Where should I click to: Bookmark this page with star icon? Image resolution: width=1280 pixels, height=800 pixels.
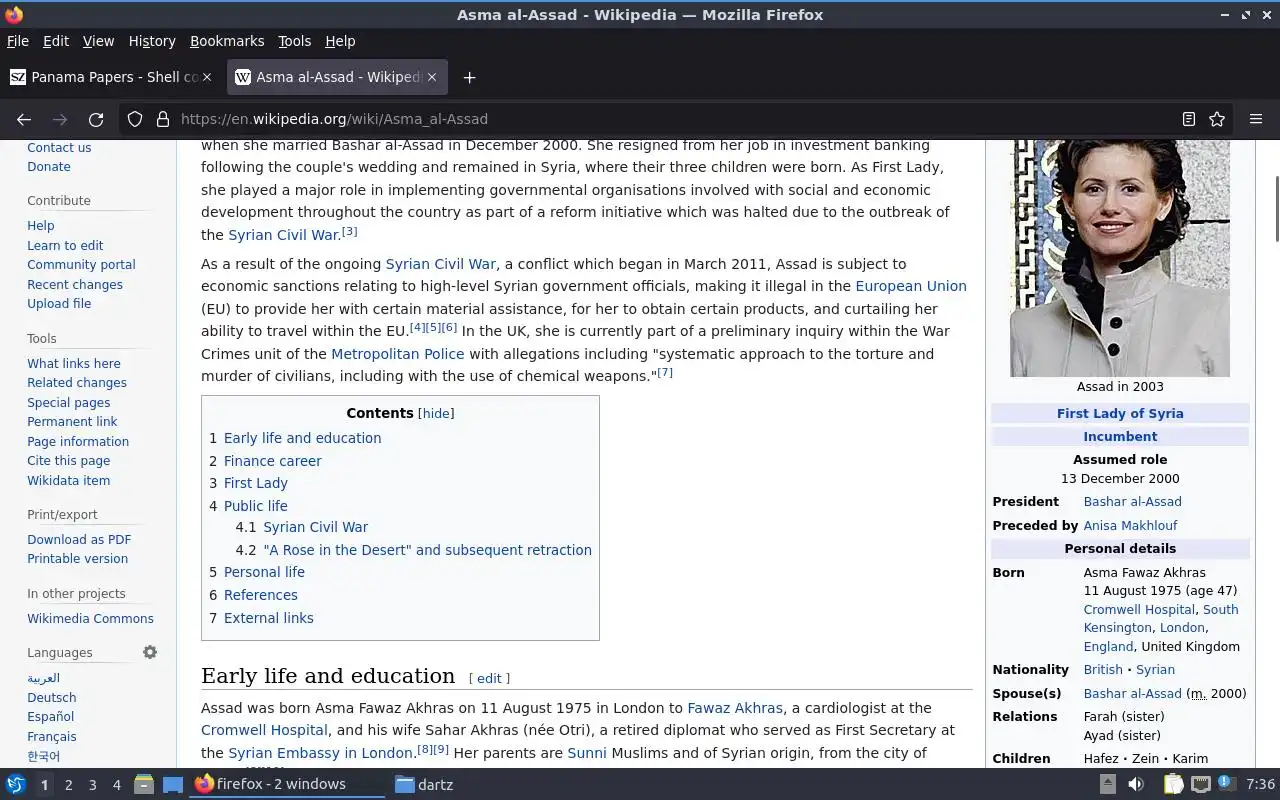coord(1217,119)
